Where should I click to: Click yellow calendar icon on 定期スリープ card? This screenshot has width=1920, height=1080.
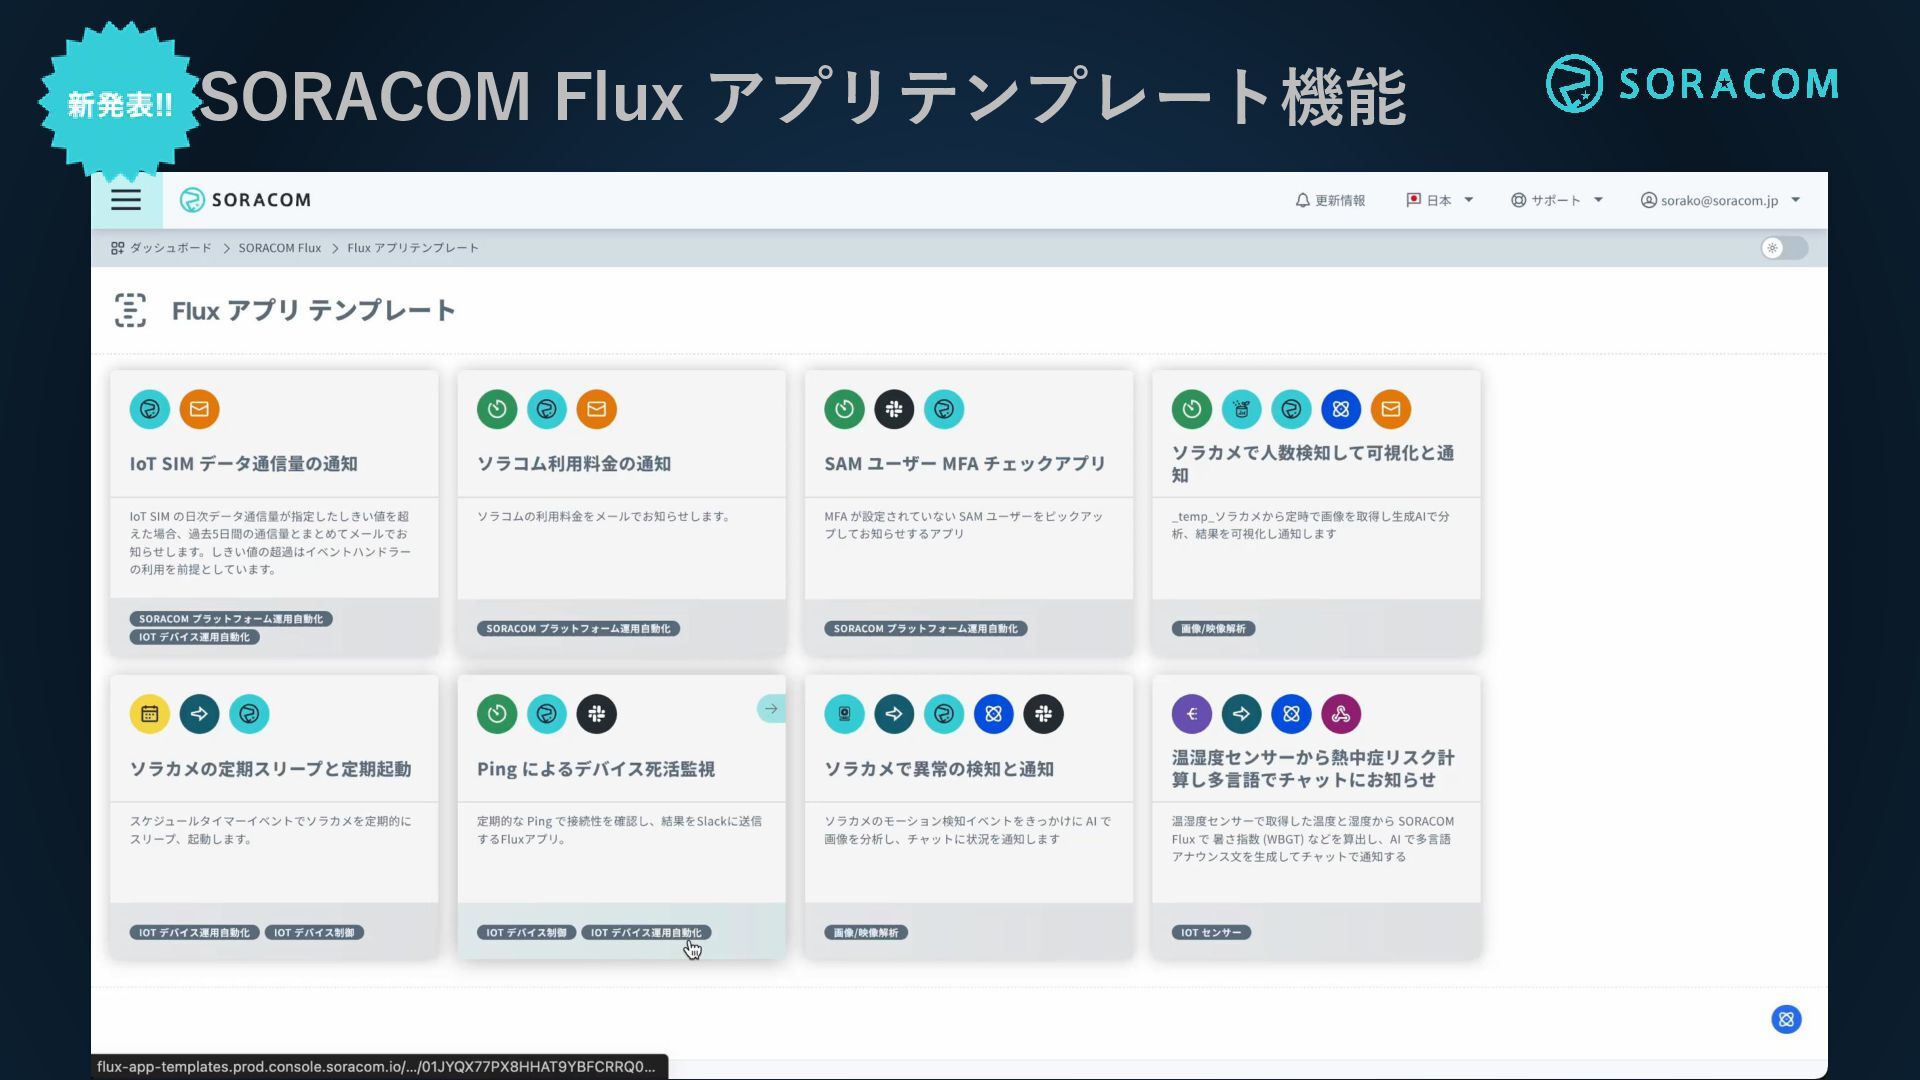[x=150, y=714]
